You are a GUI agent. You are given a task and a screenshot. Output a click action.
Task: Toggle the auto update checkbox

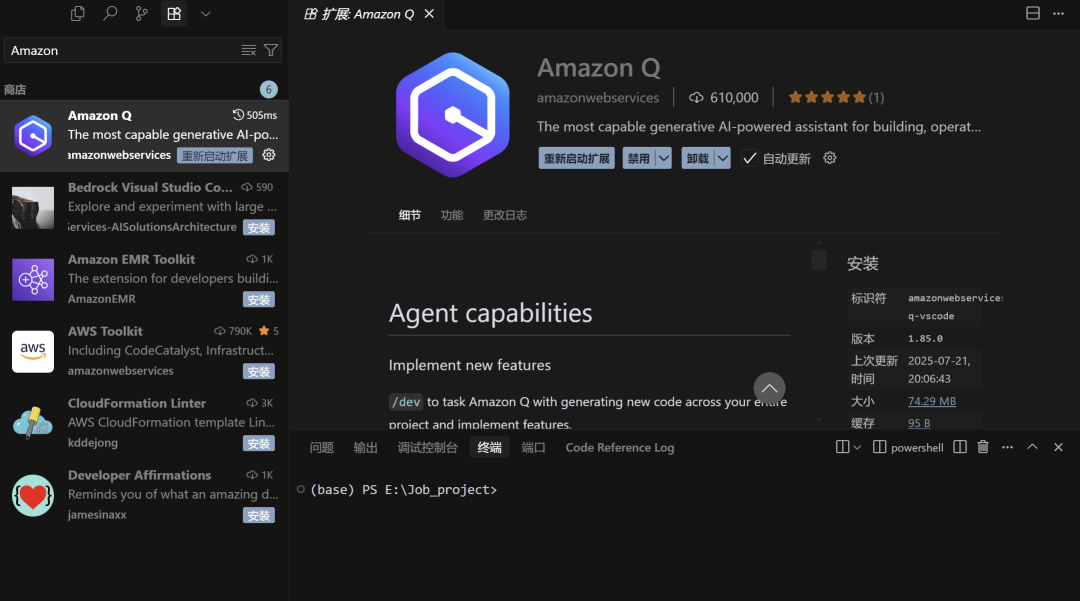click(749, 158)
